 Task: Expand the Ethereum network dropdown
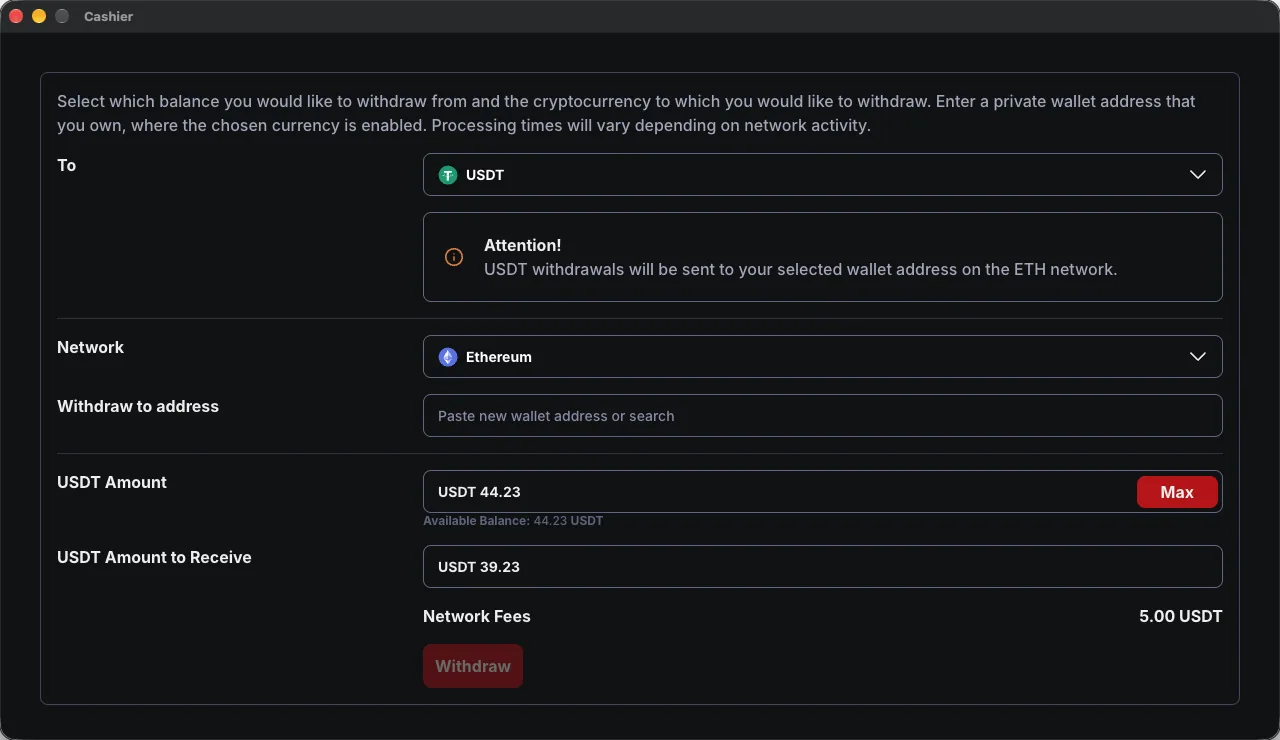tap(822, 357)
